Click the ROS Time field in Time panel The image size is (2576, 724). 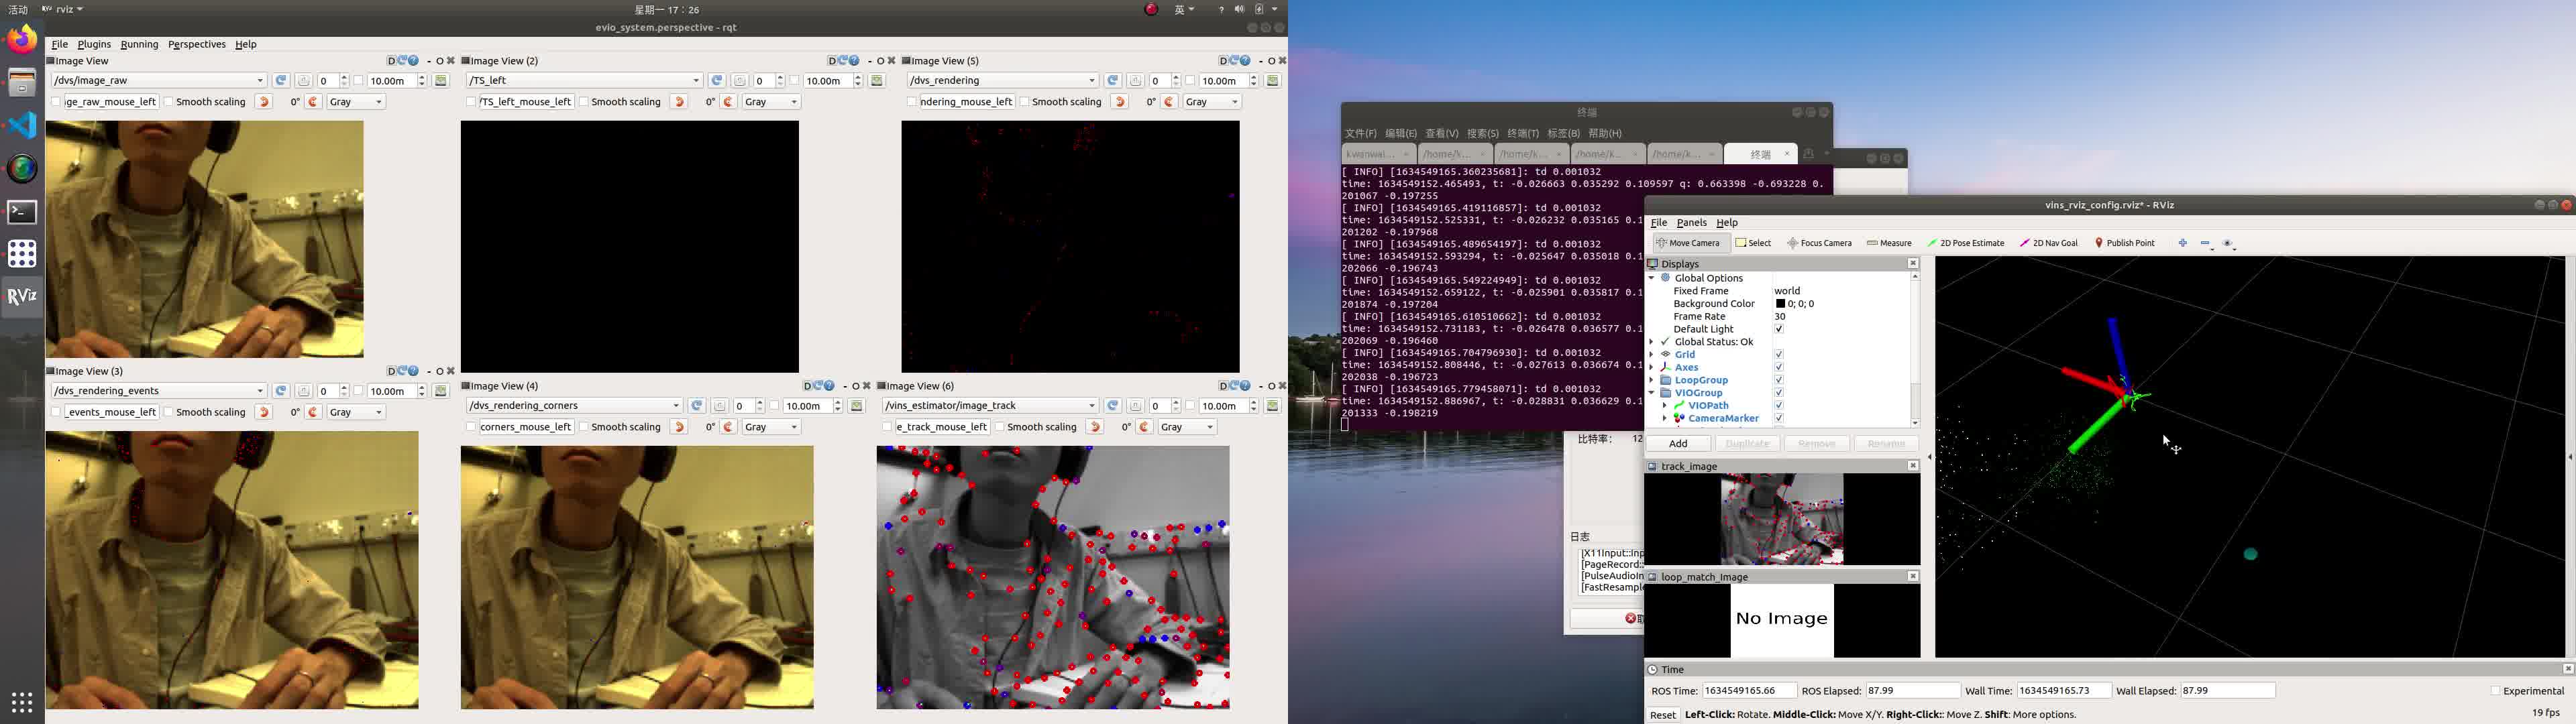pos(1749,691)
